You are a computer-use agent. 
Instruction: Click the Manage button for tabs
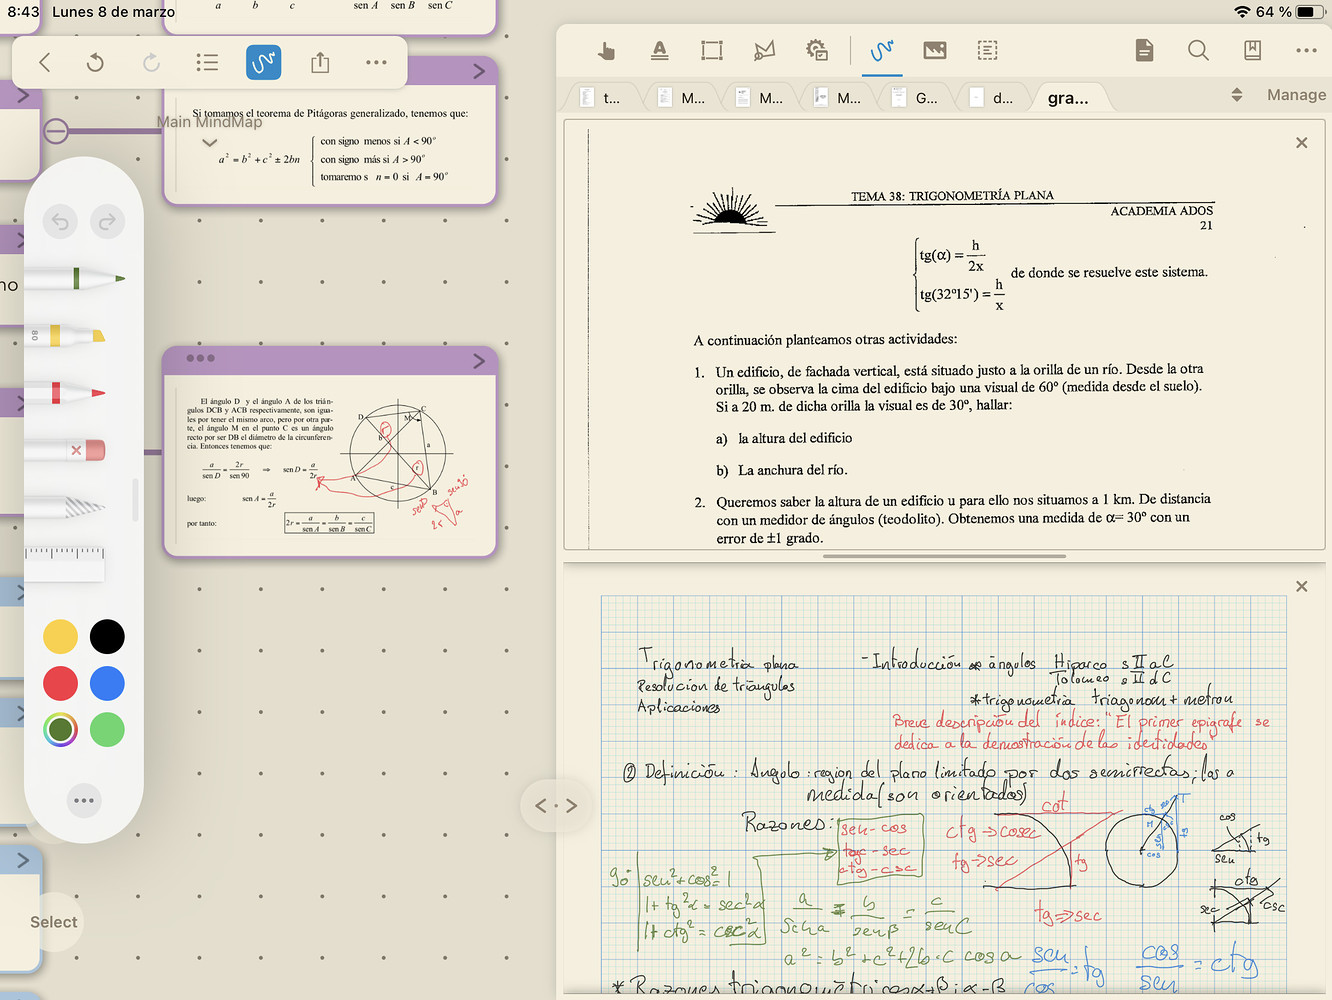(1296, 94)
